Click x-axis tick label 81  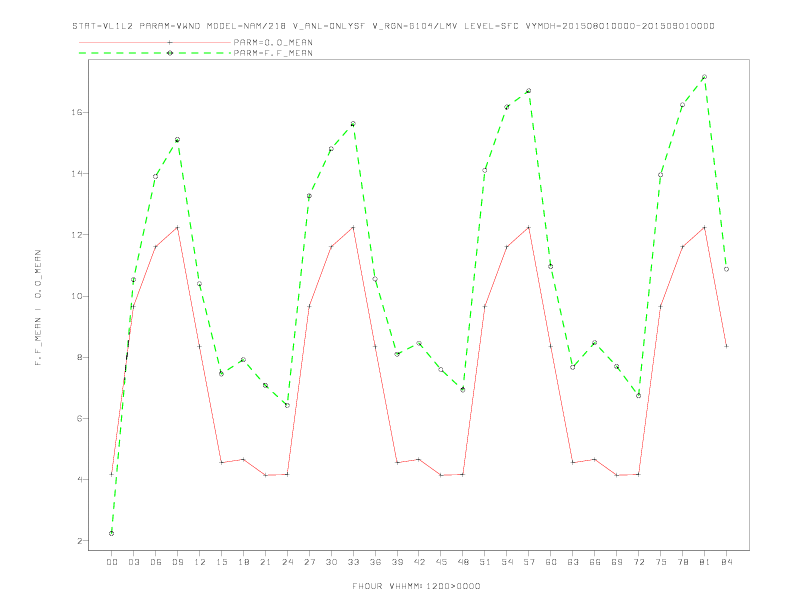[x=705, y=562]
